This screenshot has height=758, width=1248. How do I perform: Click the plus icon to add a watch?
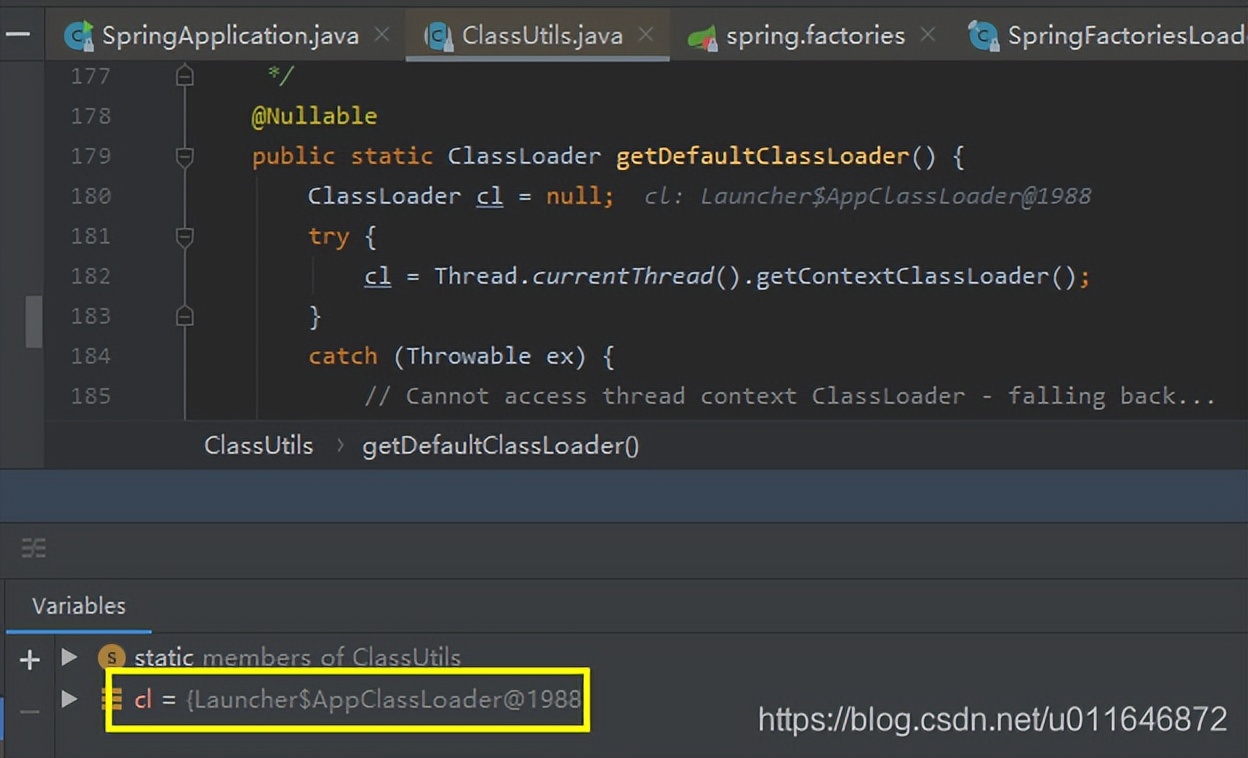tap(30, 659)
